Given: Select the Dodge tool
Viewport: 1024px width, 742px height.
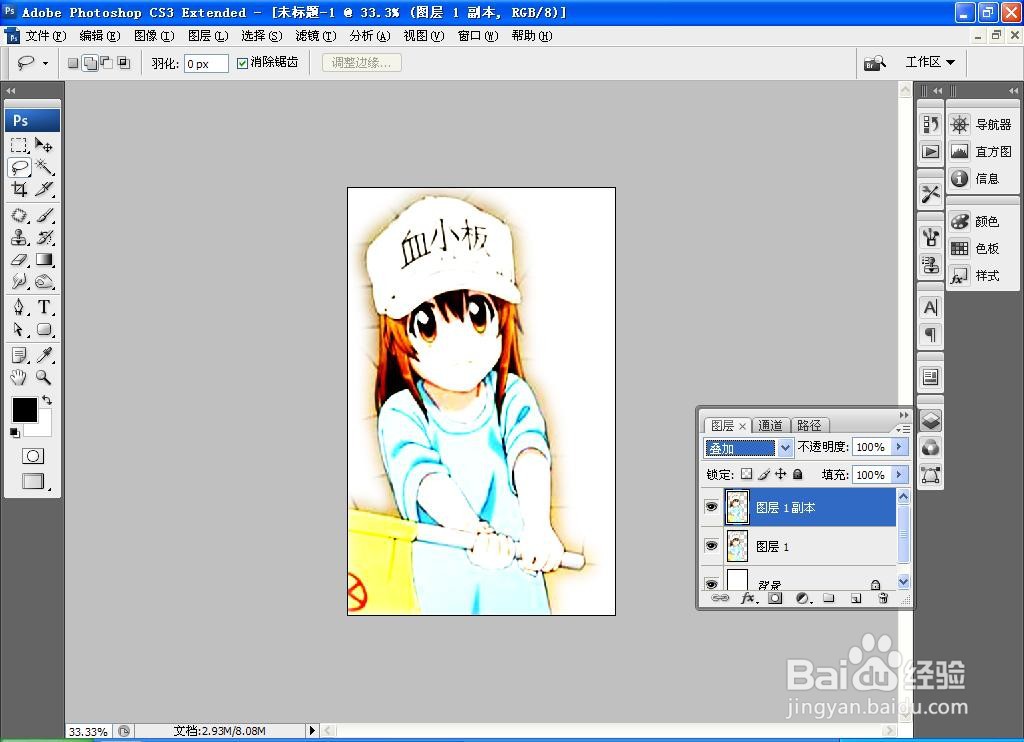Looking at the screenshot, I should (44, 282).
